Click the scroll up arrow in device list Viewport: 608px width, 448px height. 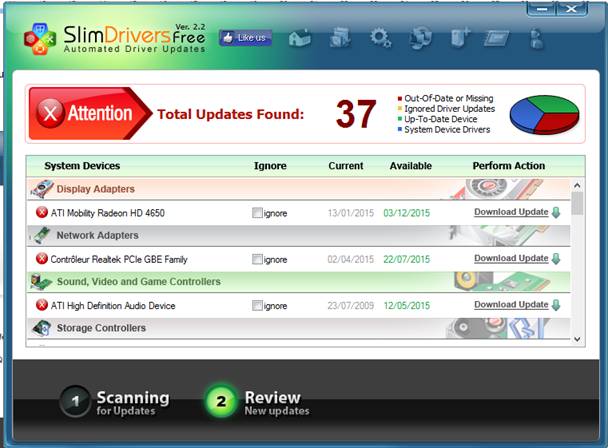click(577, 185)
